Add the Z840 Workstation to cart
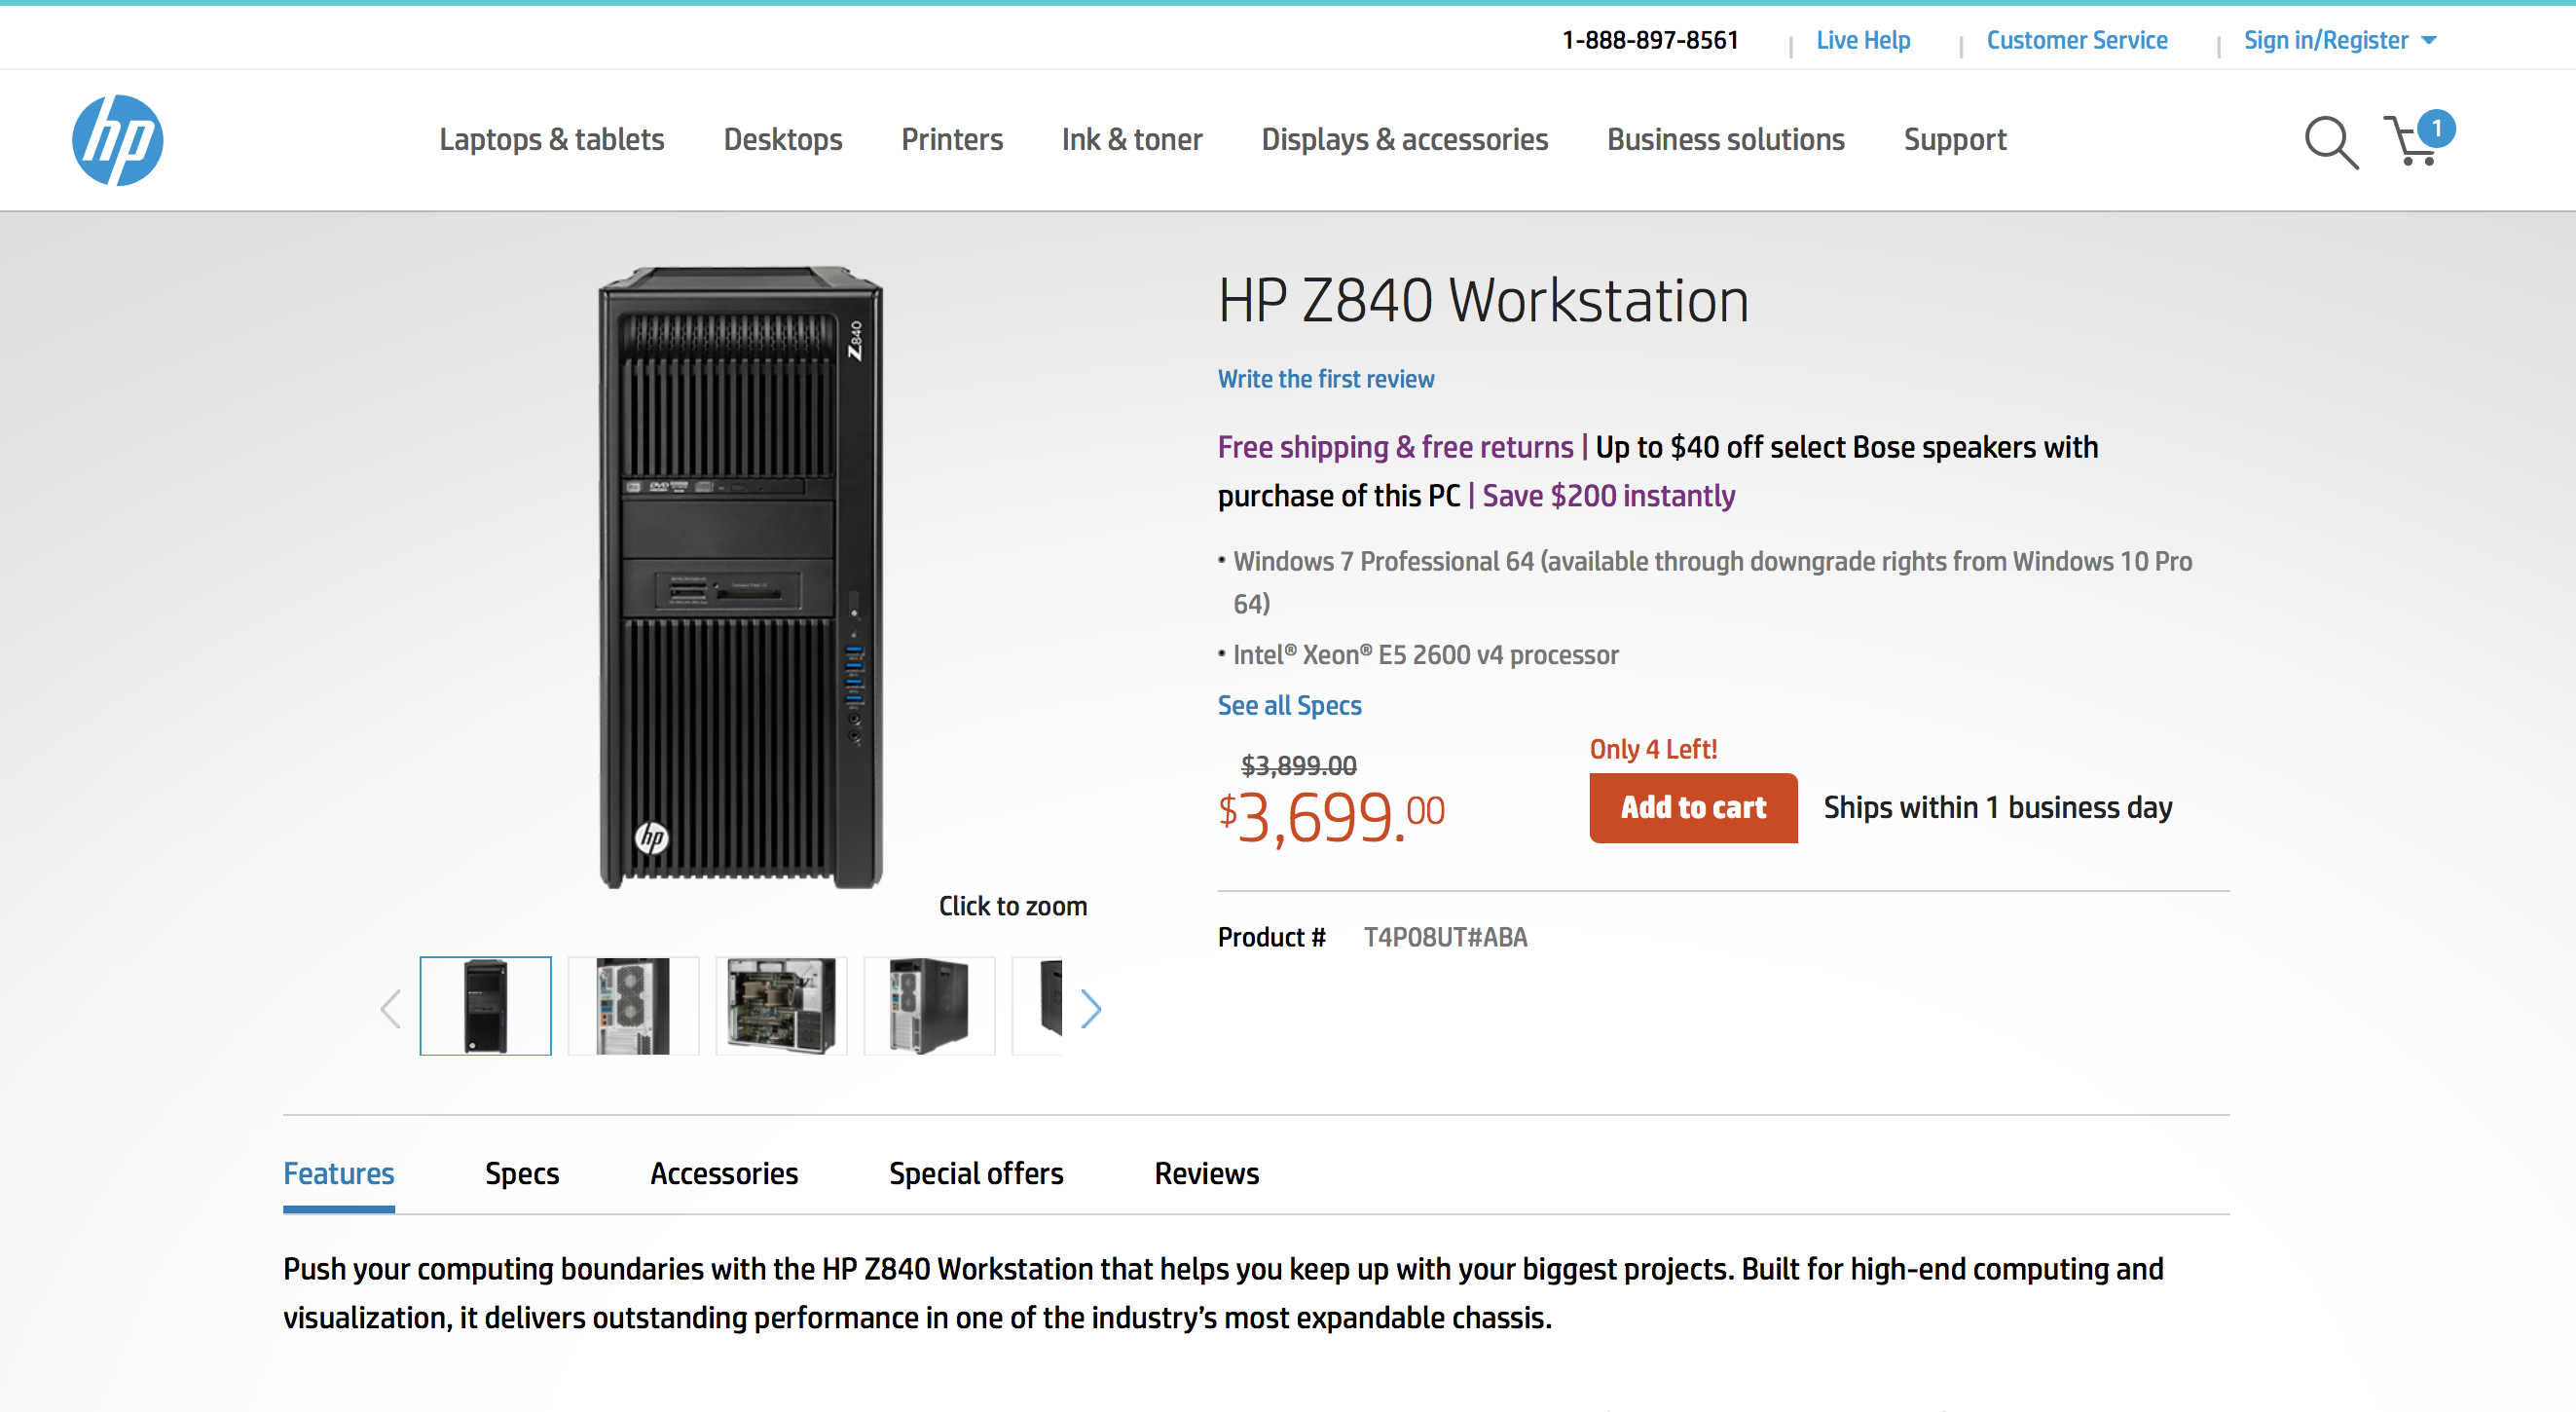This screenshot has height=1412, width=2576. coord(1692,807)
